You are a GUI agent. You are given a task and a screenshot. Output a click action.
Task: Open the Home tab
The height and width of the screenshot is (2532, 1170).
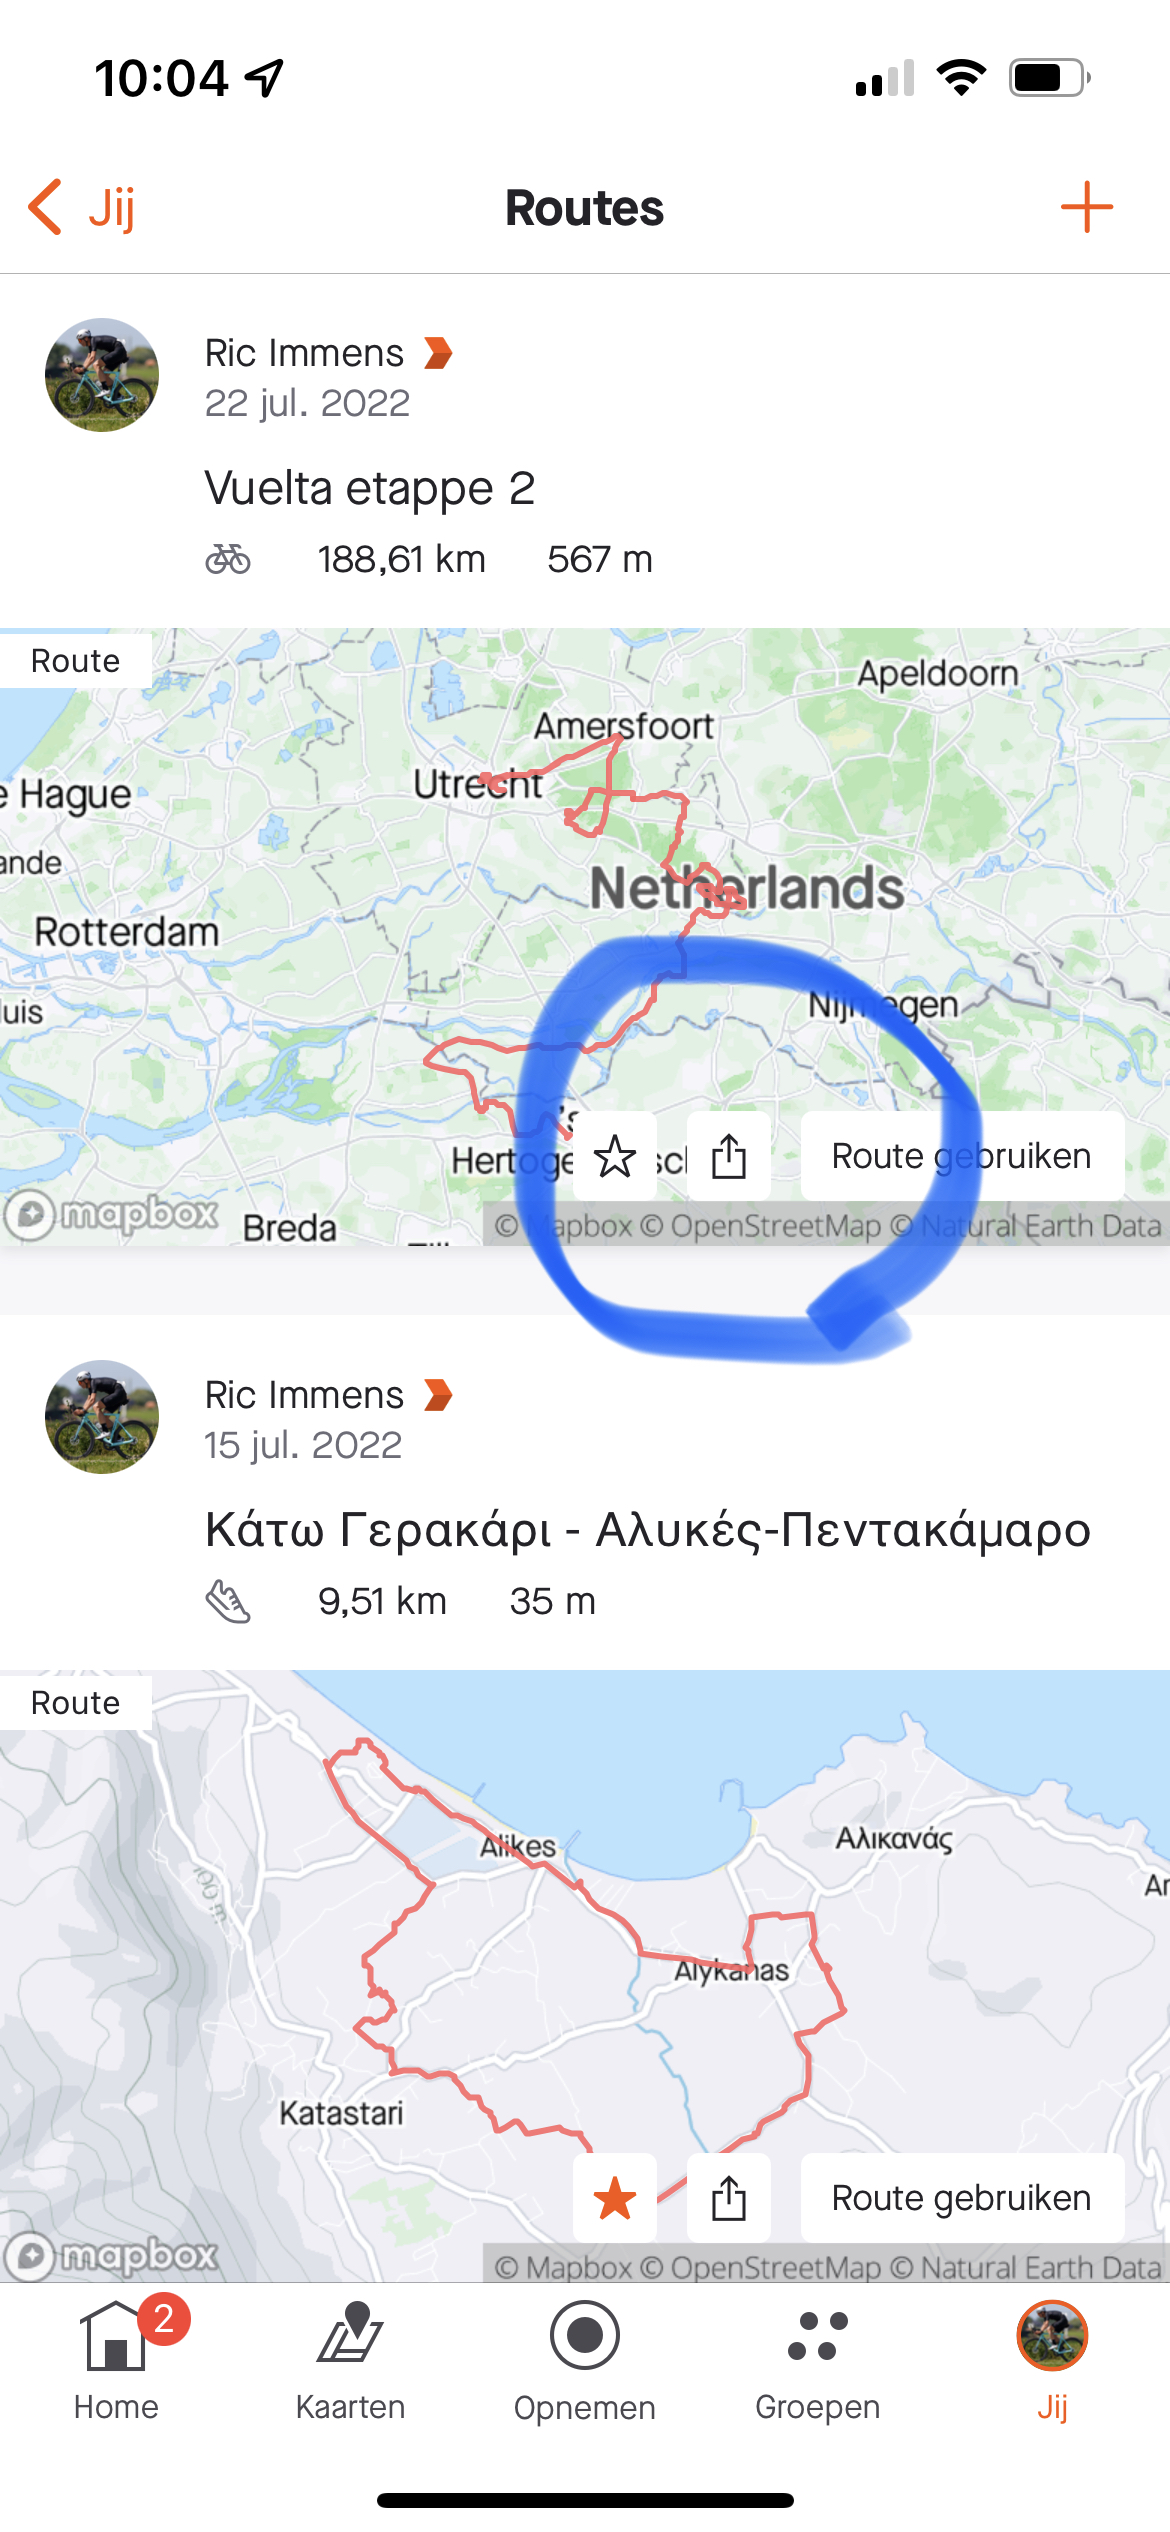[117, 2360]
